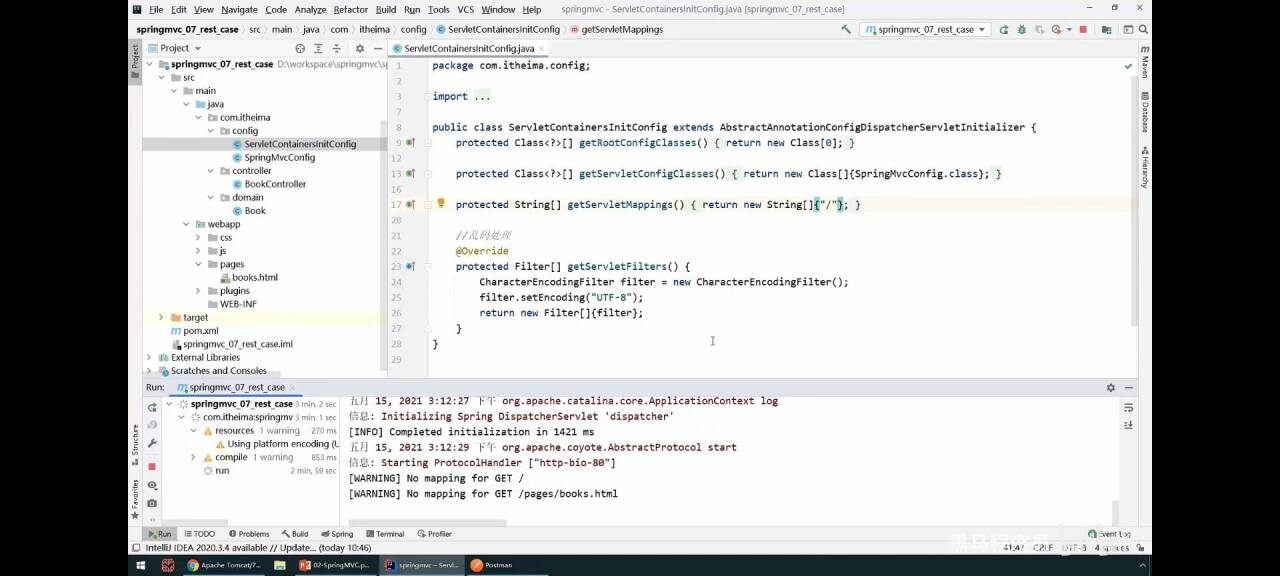Screen dimensions: 1280x576
Task: Hide the Project panel with the minus icon
Action: click(376, 48)
